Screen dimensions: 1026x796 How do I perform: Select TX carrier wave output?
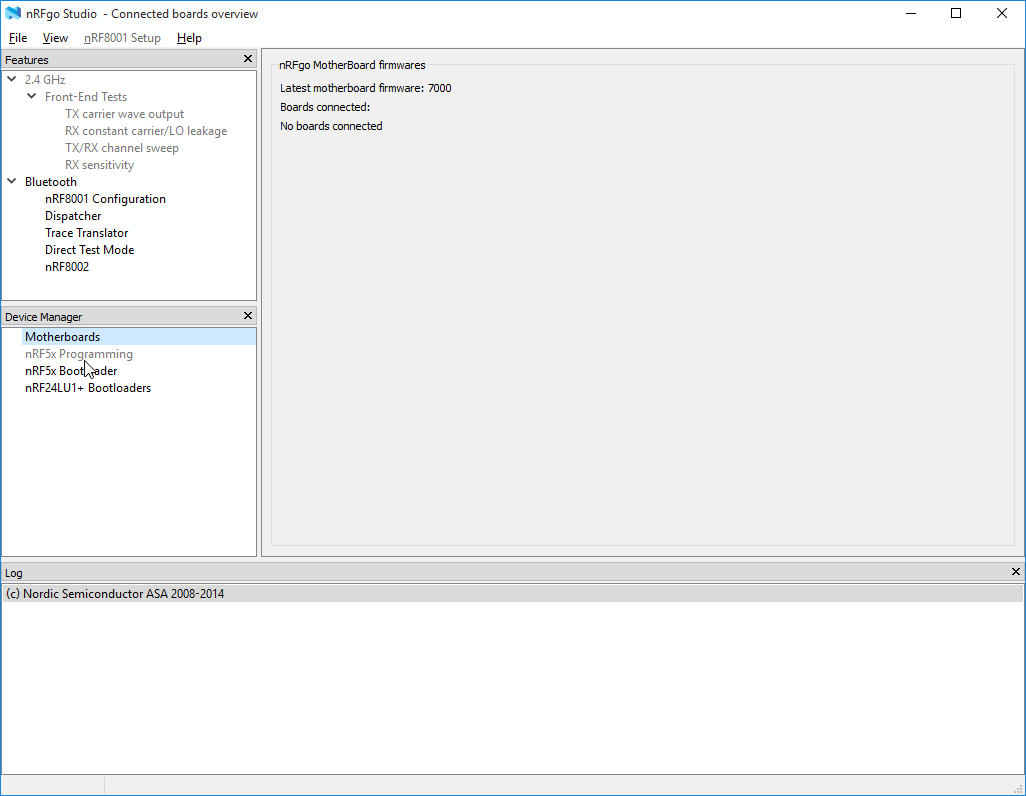click(x=124, y=114)
